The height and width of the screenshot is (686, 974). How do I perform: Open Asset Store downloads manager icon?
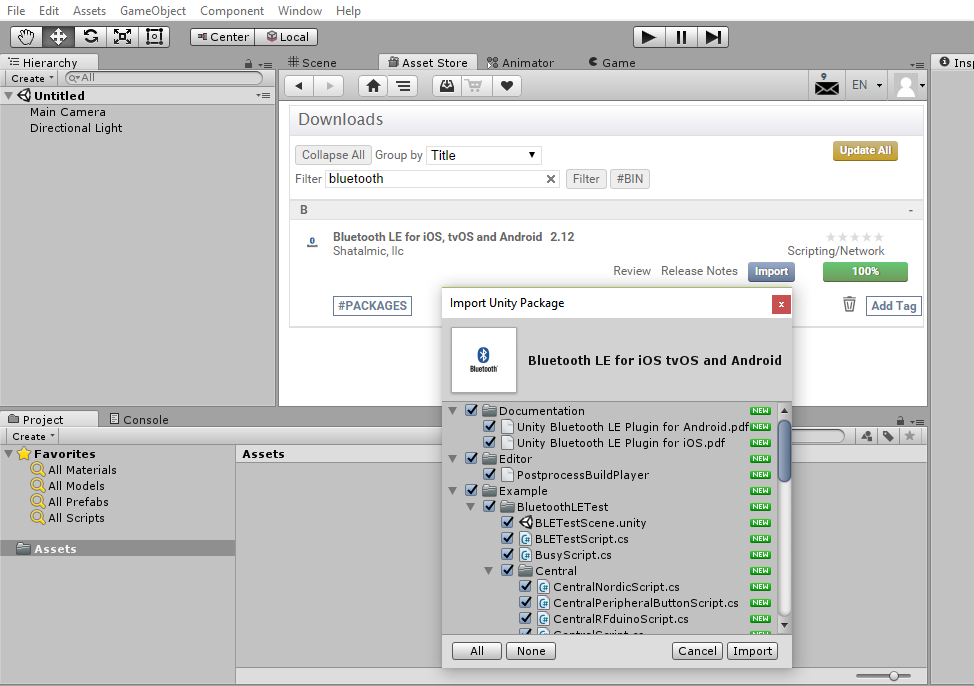click(447, 86)
